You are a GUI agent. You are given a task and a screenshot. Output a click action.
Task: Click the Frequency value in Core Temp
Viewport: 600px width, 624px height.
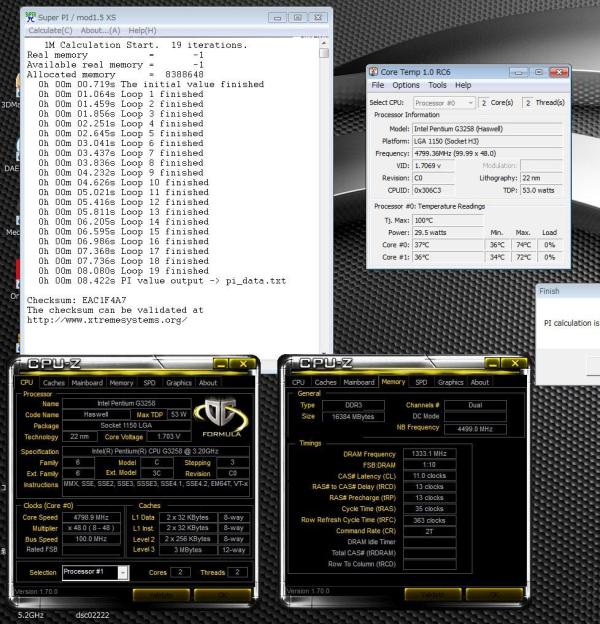487,154
